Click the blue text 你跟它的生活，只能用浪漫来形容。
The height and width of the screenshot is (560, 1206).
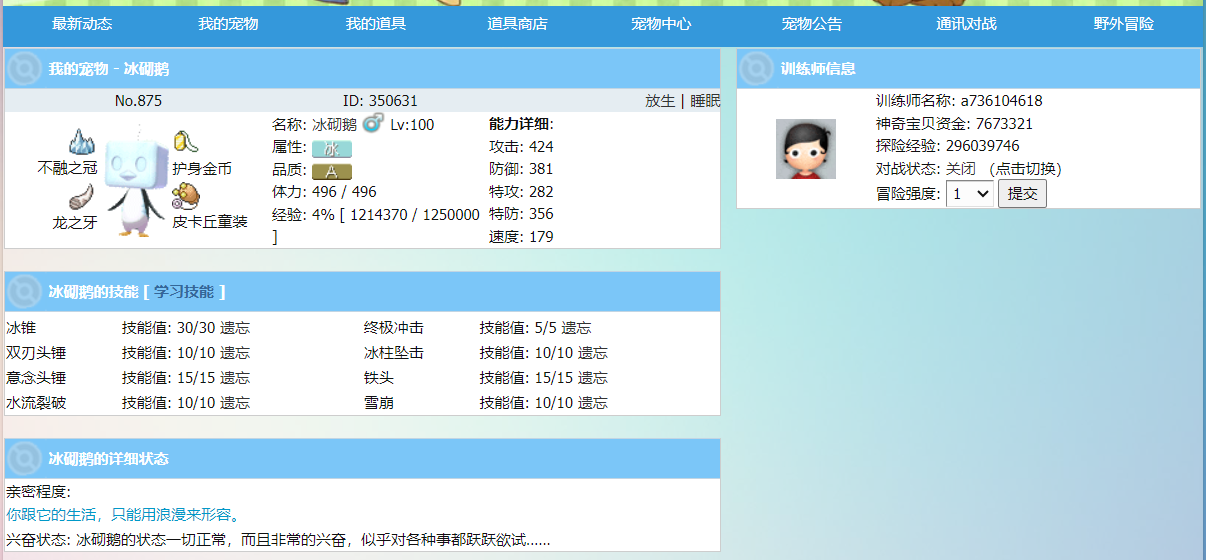point(124,515)
